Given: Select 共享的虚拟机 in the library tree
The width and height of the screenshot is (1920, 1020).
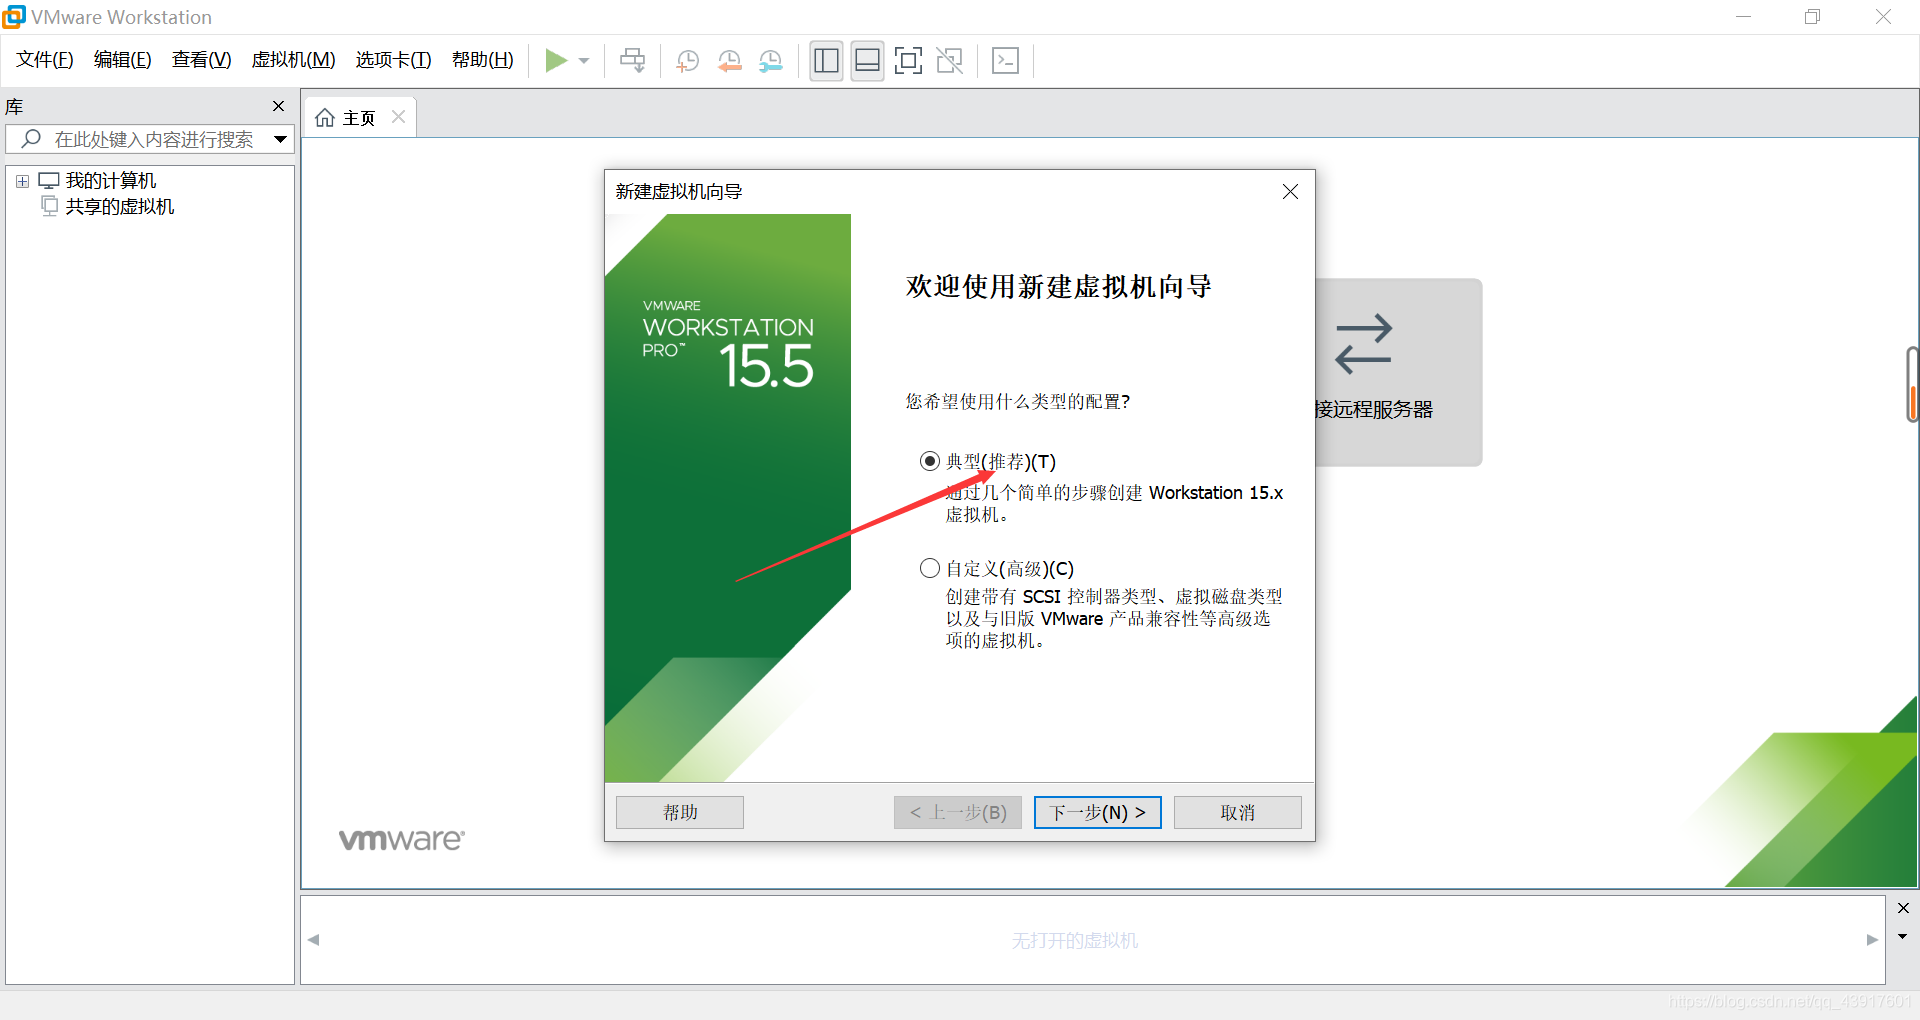Looking at the screenshot, I should coord(120,206).
